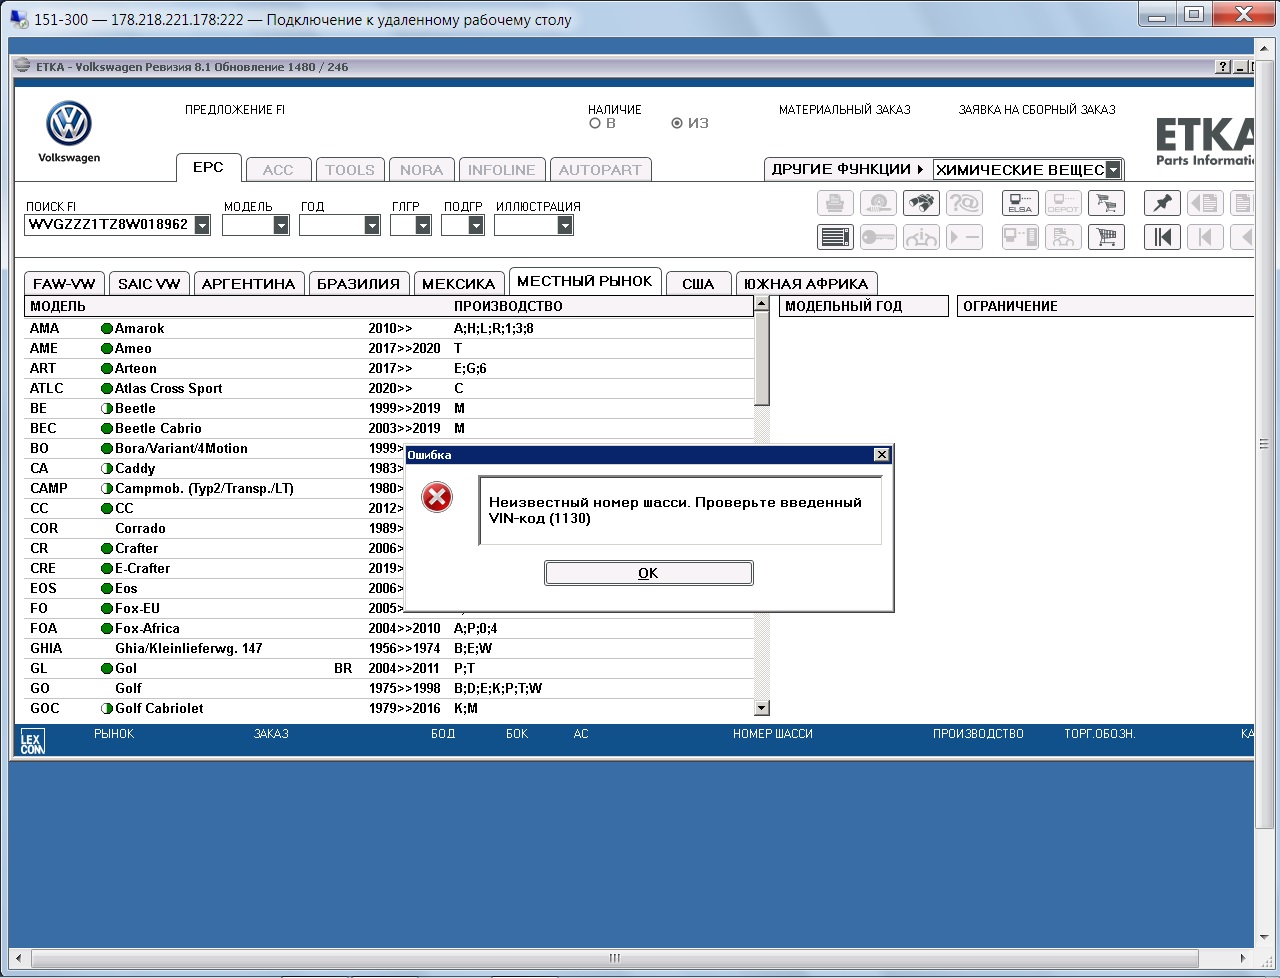Select the США market tab

pyautogui.click(x=698, y=283)
